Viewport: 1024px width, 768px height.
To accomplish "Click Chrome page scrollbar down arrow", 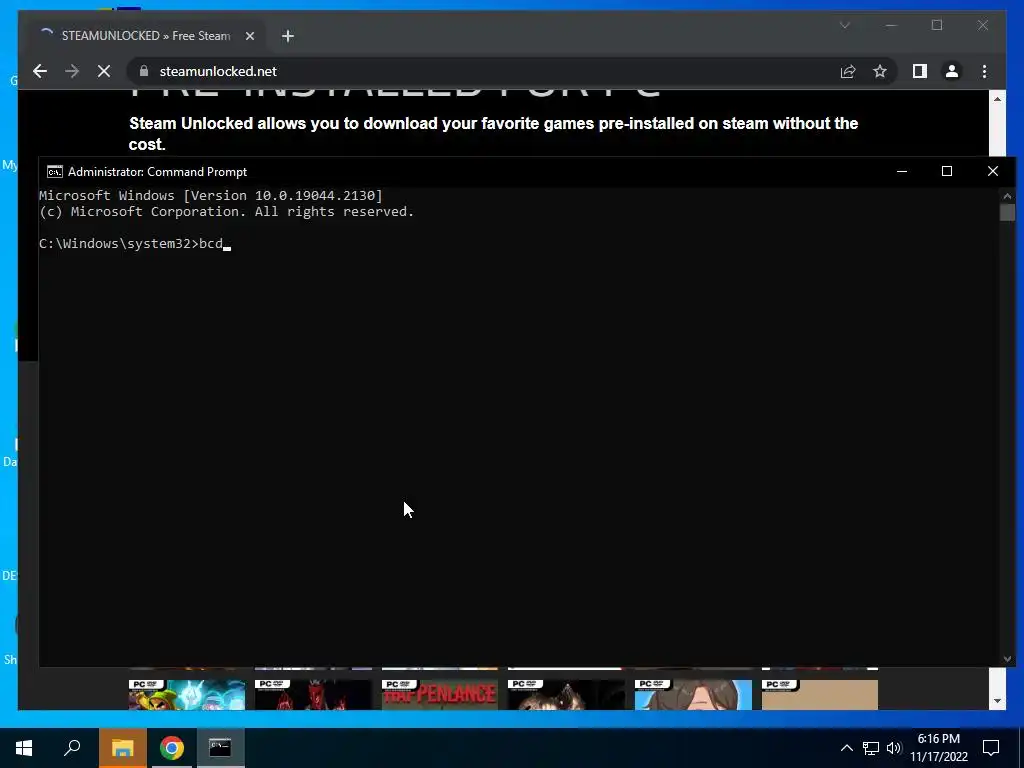I will (997, 701).
